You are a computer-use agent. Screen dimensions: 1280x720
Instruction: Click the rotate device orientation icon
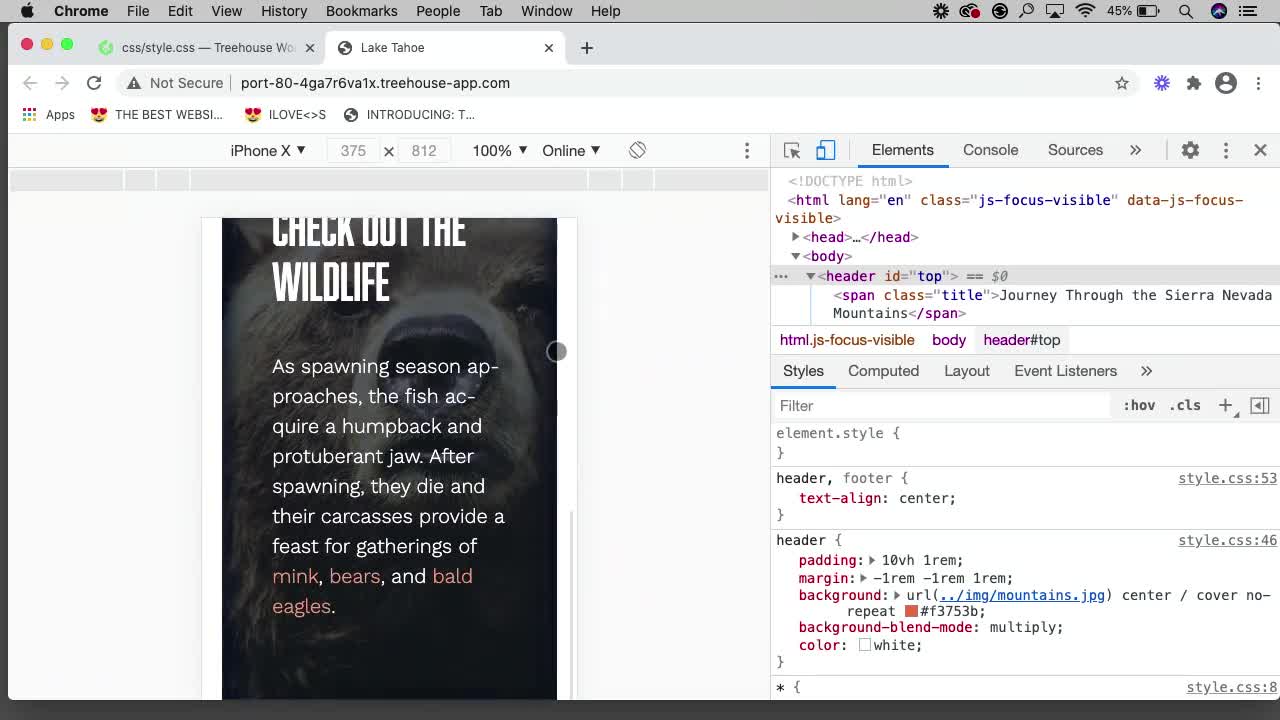pyautogui.click(x=637, y=150)
